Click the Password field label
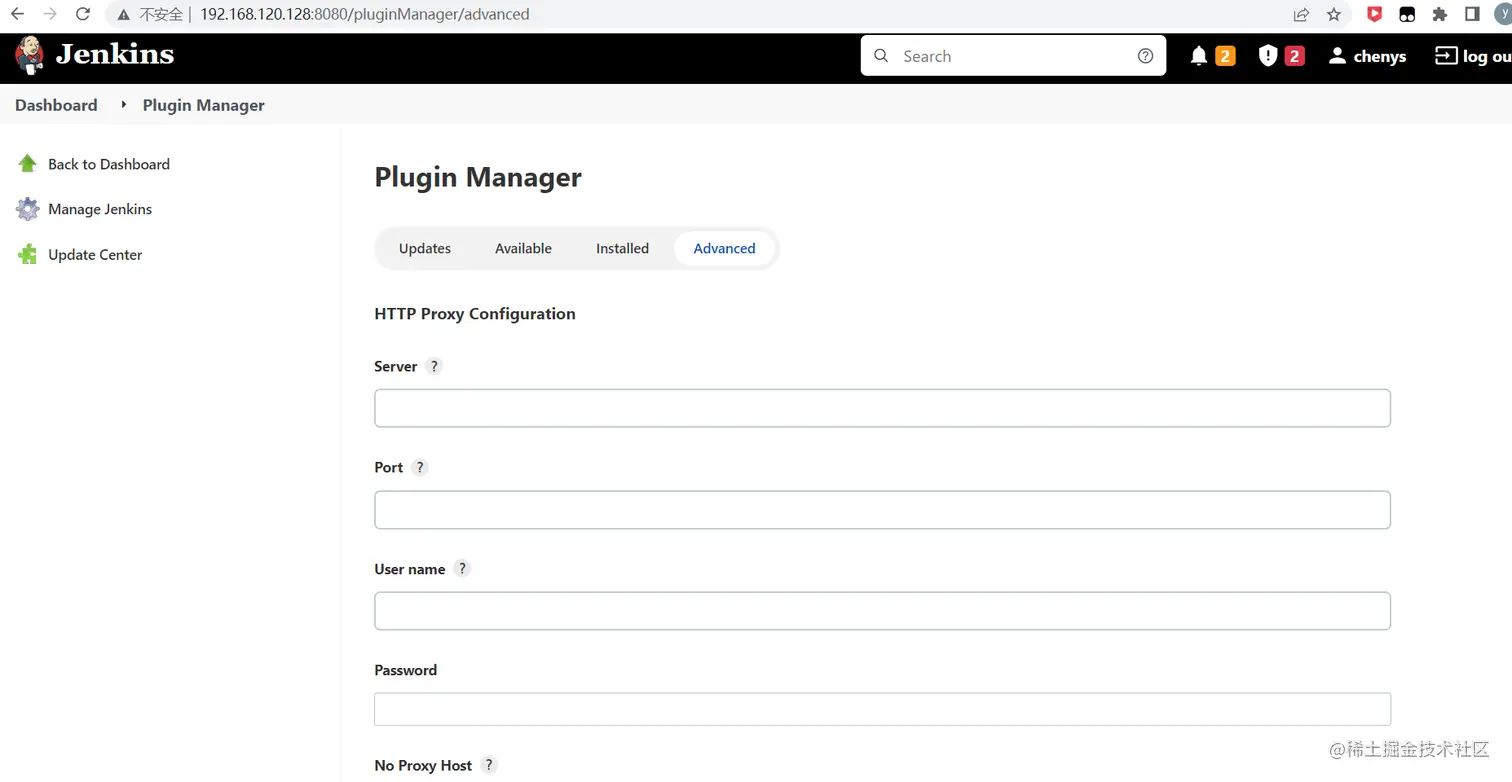This screenshot has height=782, width=1512. (x=405, y=670)
